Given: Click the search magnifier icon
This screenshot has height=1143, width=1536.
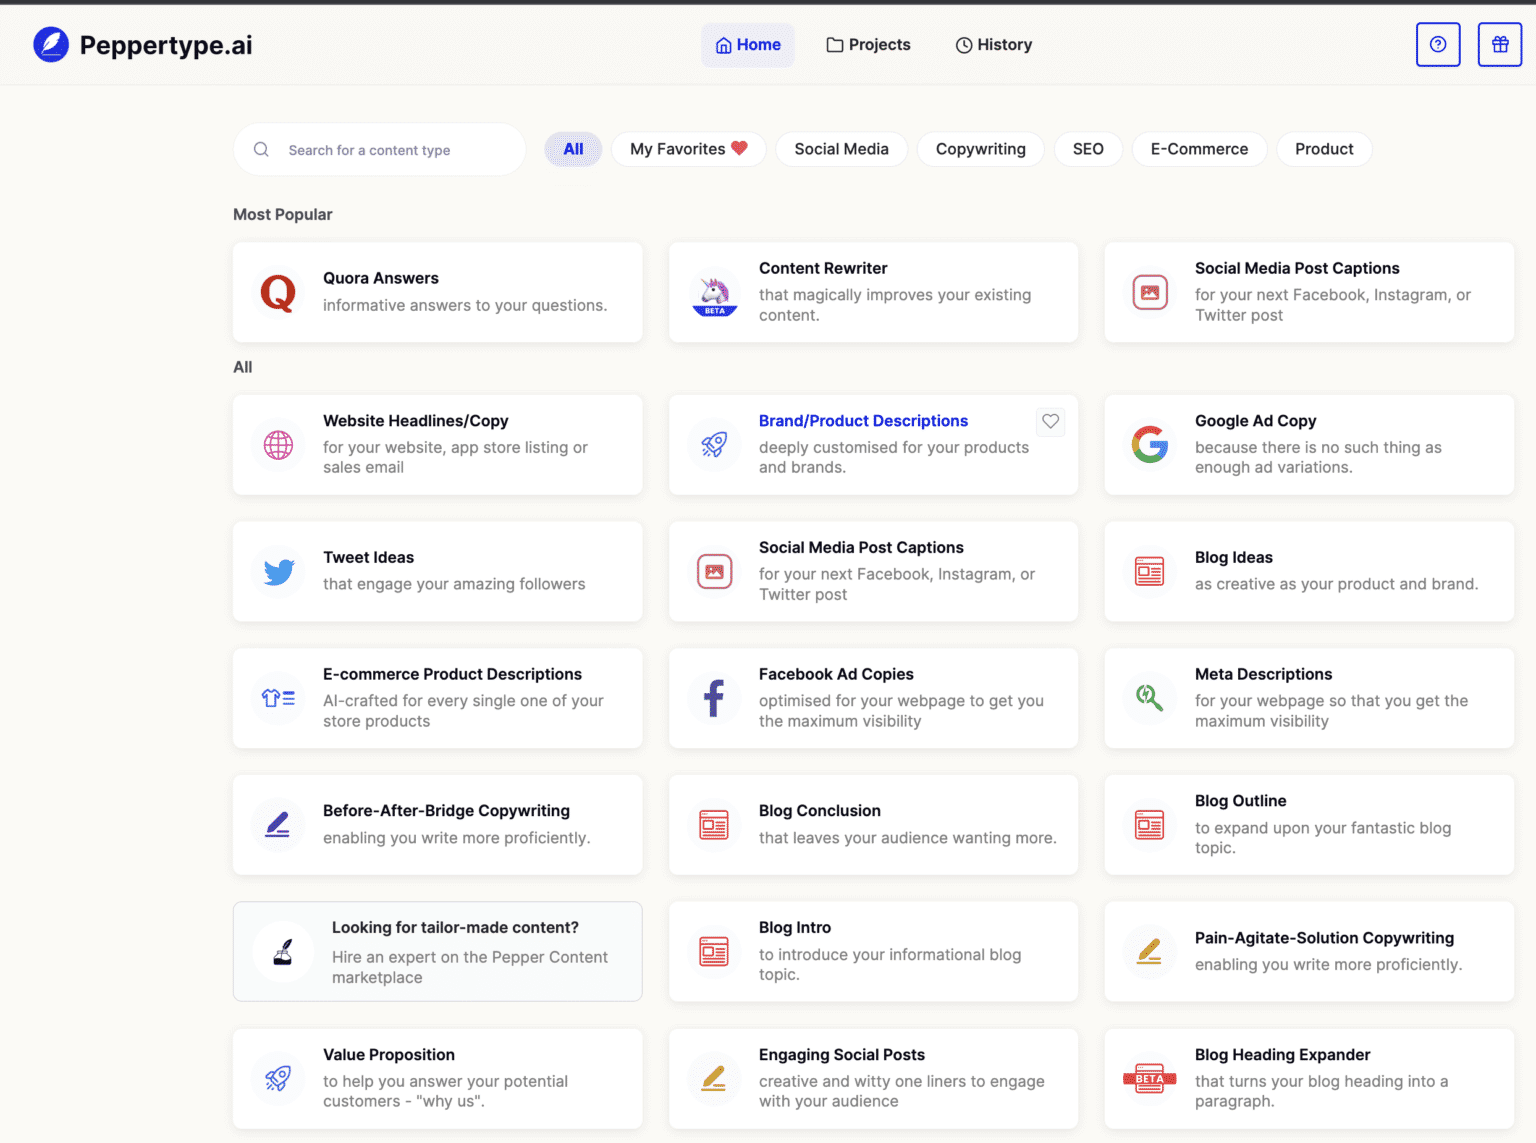Looking at the screenshot, I should (x=261, y=150).
